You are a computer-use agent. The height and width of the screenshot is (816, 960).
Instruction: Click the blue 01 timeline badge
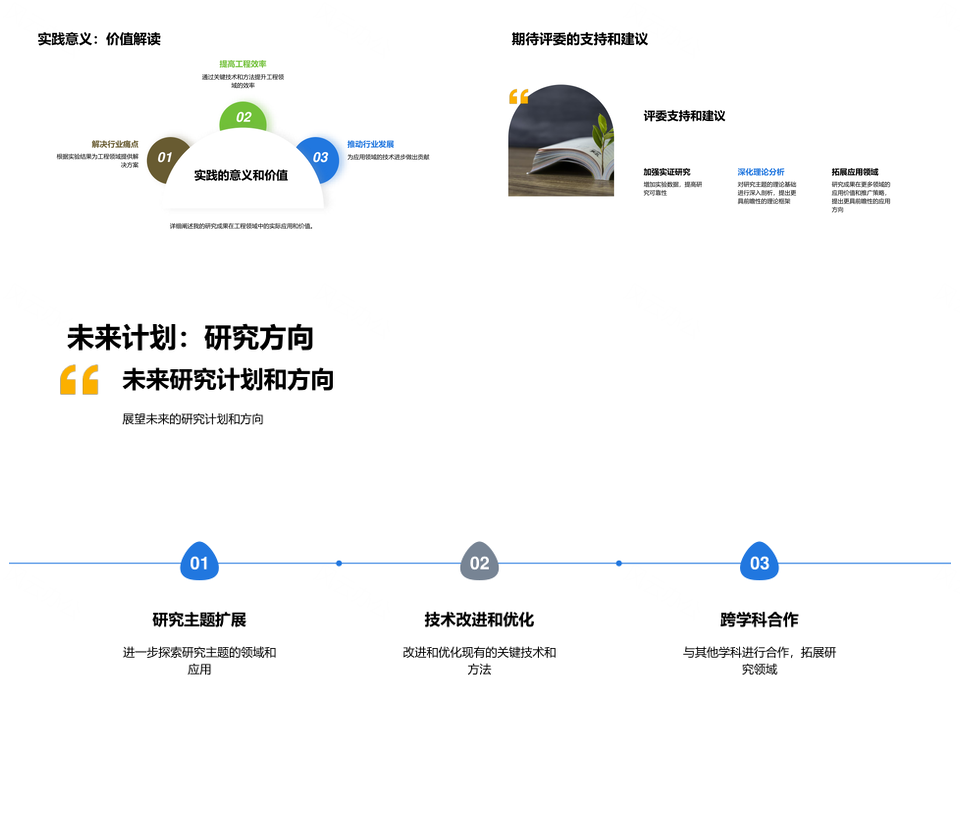click(199, 562)
